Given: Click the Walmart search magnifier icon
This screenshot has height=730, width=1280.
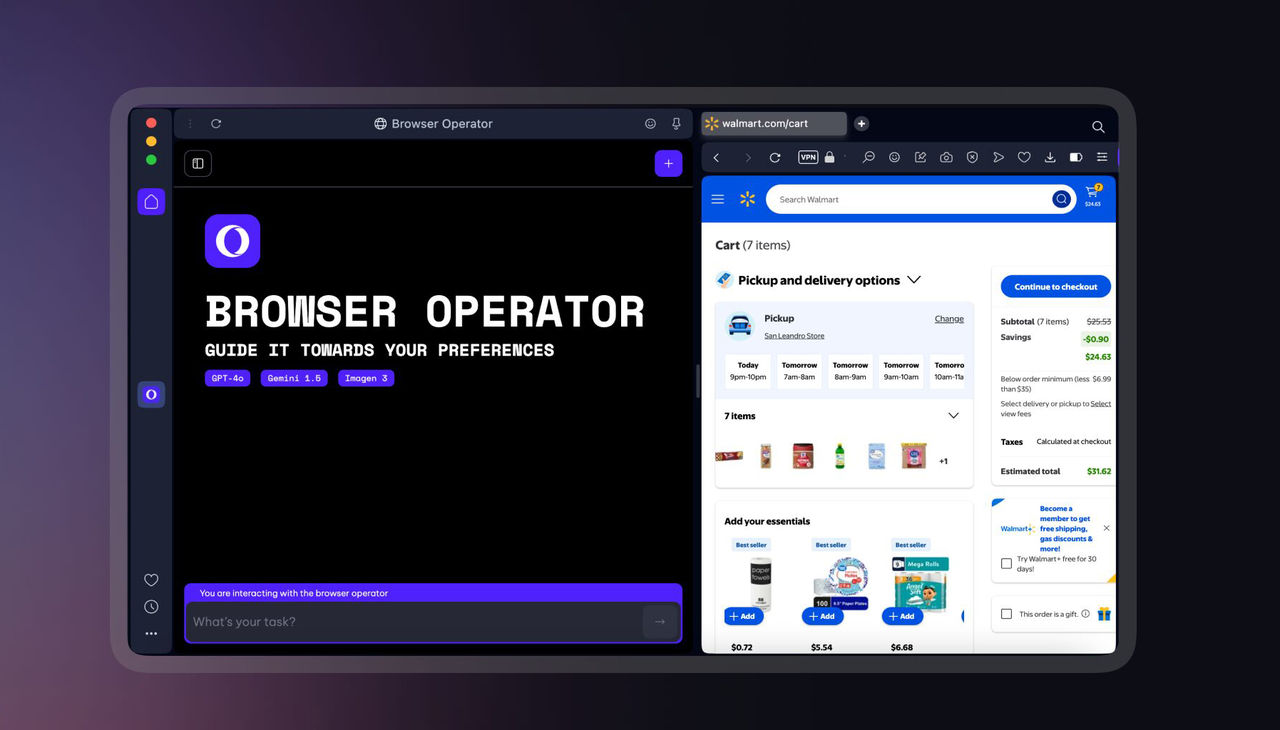Looking at the screenshot, I should (x=1061, y=199).
